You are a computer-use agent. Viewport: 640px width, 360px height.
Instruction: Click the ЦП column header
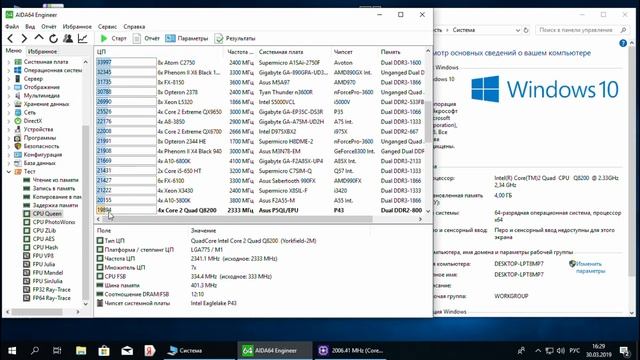pyautogui.click(x=159, y=52)
